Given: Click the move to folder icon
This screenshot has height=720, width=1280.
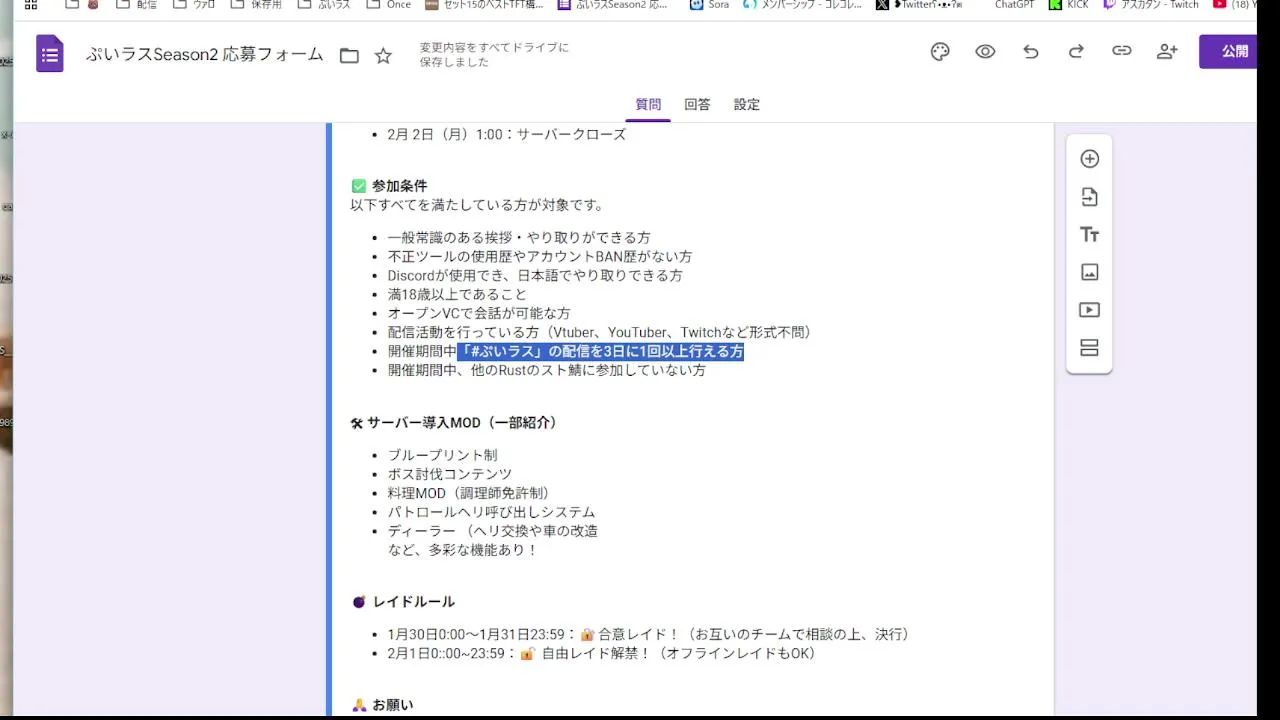Looking at the screenshot, I should click(x=349, y=56).
